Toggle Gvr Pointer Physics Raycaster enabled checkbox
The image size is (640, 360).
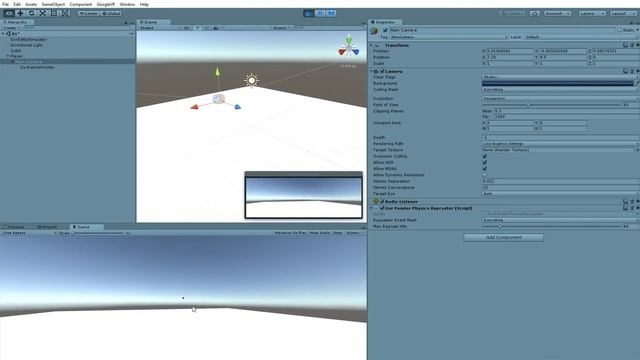pyautogui.click(x=382, y=208)
